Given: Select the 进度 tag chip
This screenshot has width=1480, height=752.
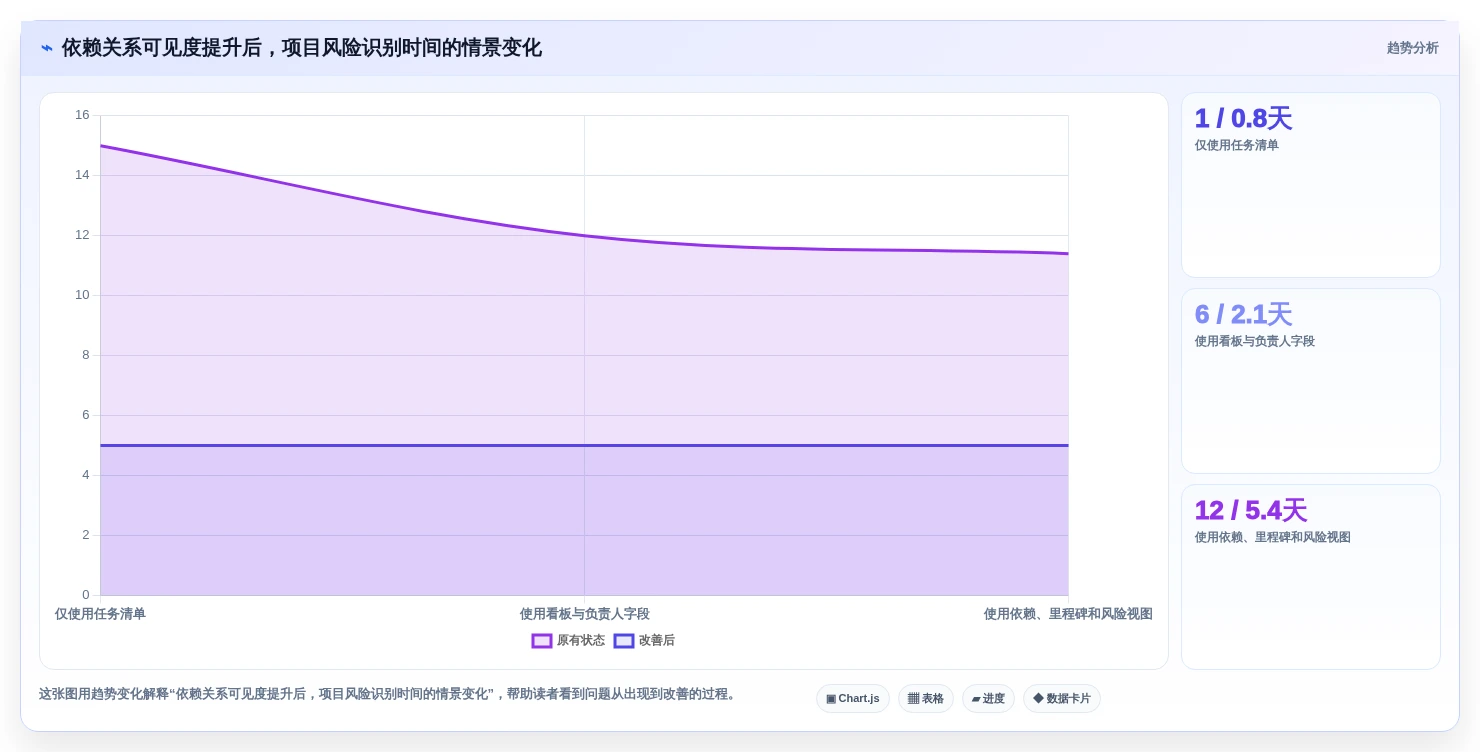Looking at the screenshot, I should click(988, 698).
